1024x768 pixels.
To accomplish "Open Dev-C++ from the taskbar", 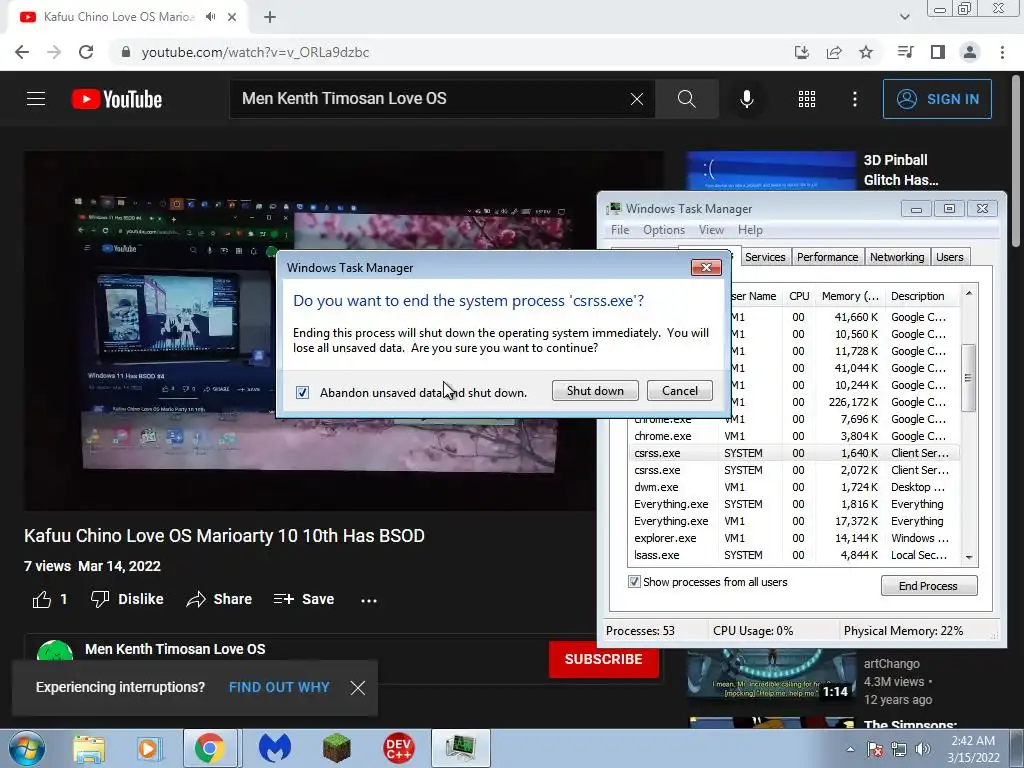I will (398, 748).
